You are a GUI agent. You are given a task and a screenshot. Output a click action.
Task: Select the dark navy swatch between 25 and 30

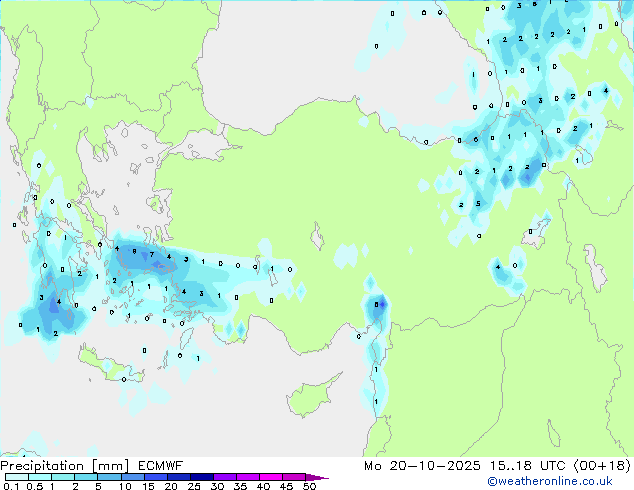pos(201,477)
